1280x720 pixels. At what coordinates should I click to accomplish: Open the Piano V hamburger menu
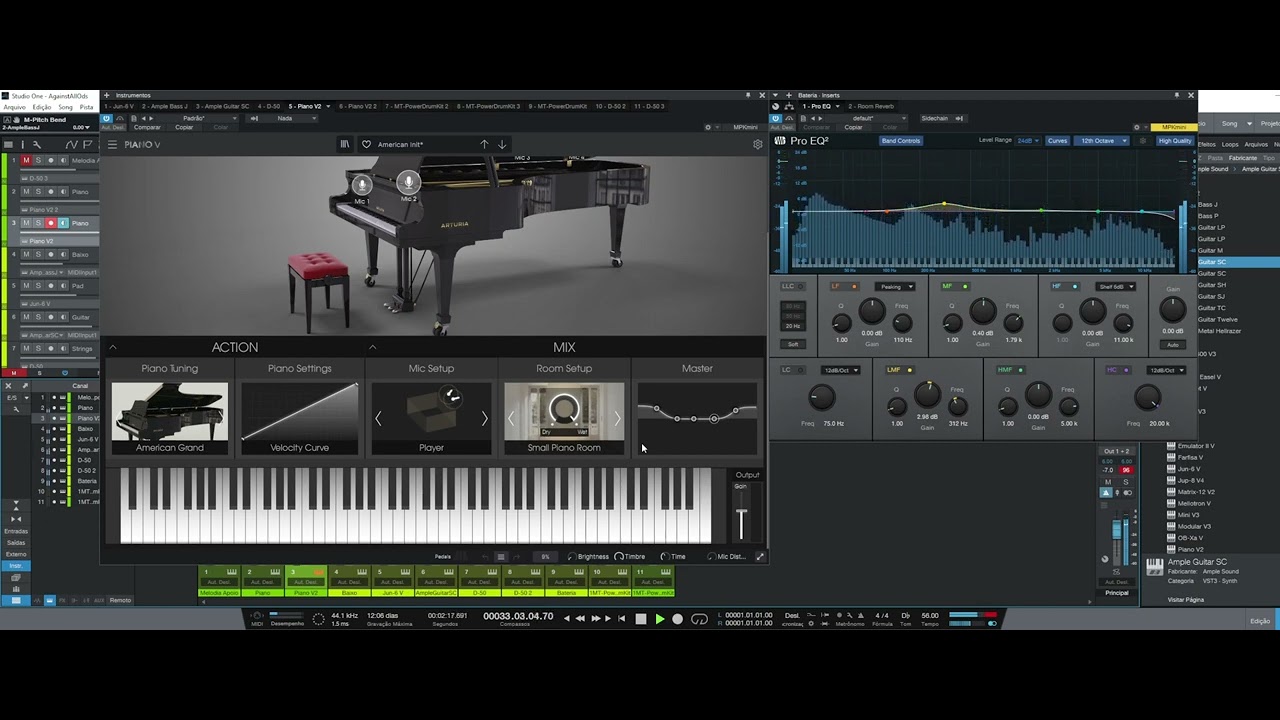click(112, 145)
